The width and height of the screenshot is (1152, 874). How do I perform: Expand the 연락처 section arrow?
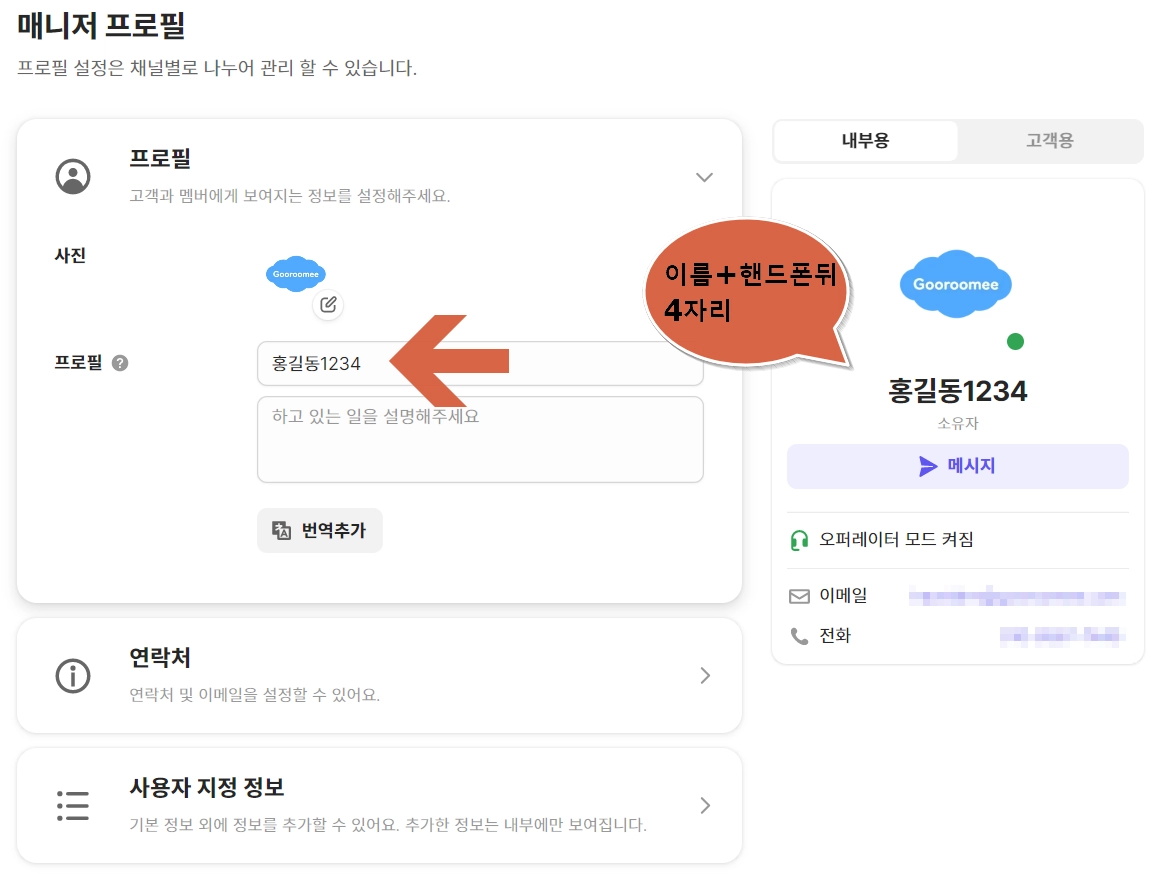[705, 676]
